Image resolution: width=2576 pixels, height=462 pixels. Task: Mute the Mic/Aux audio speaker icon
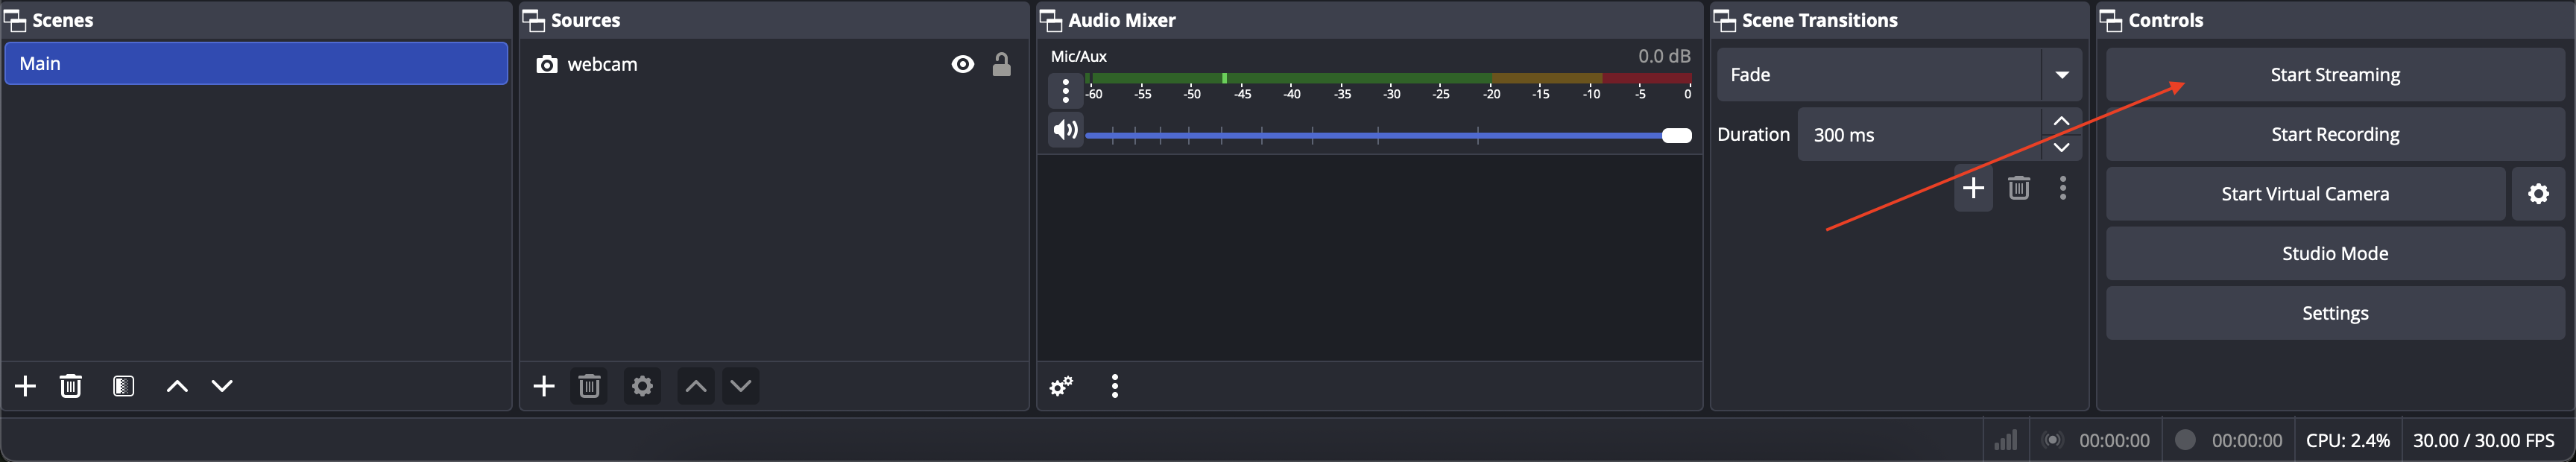click(x=1065, y=130)
